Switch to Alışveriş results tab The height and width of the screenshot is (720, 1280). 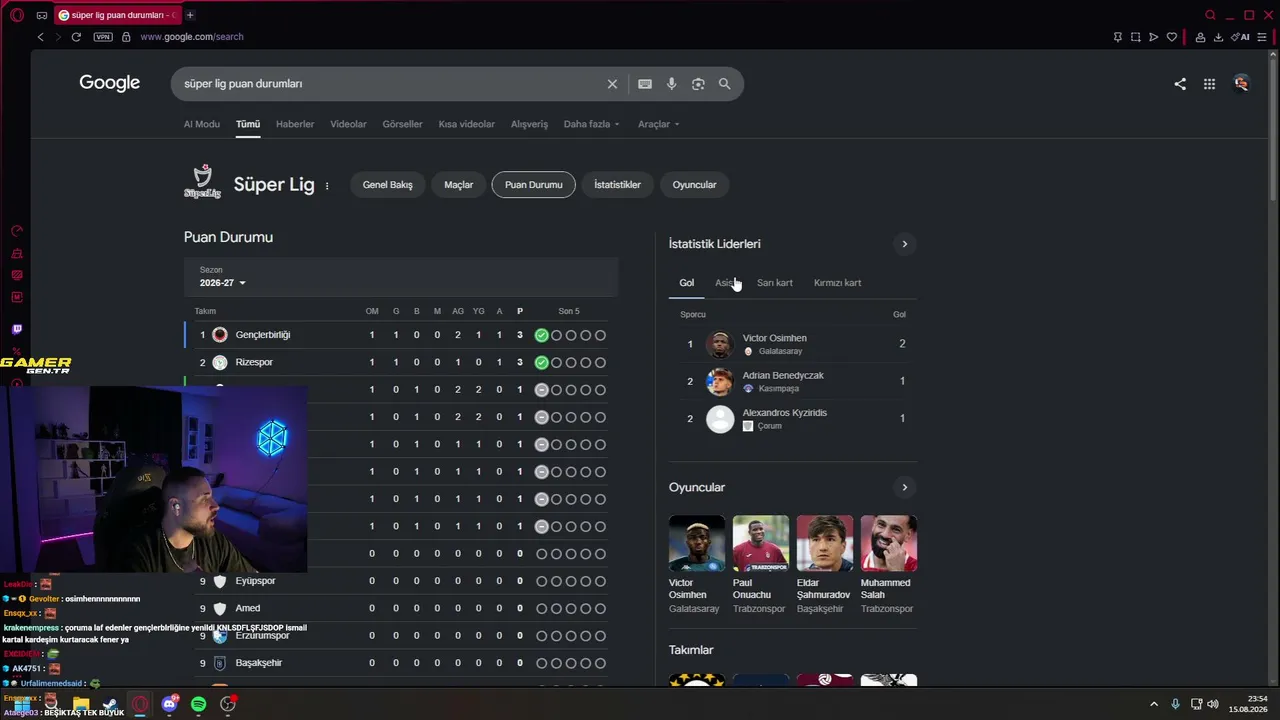click(530, 124)
